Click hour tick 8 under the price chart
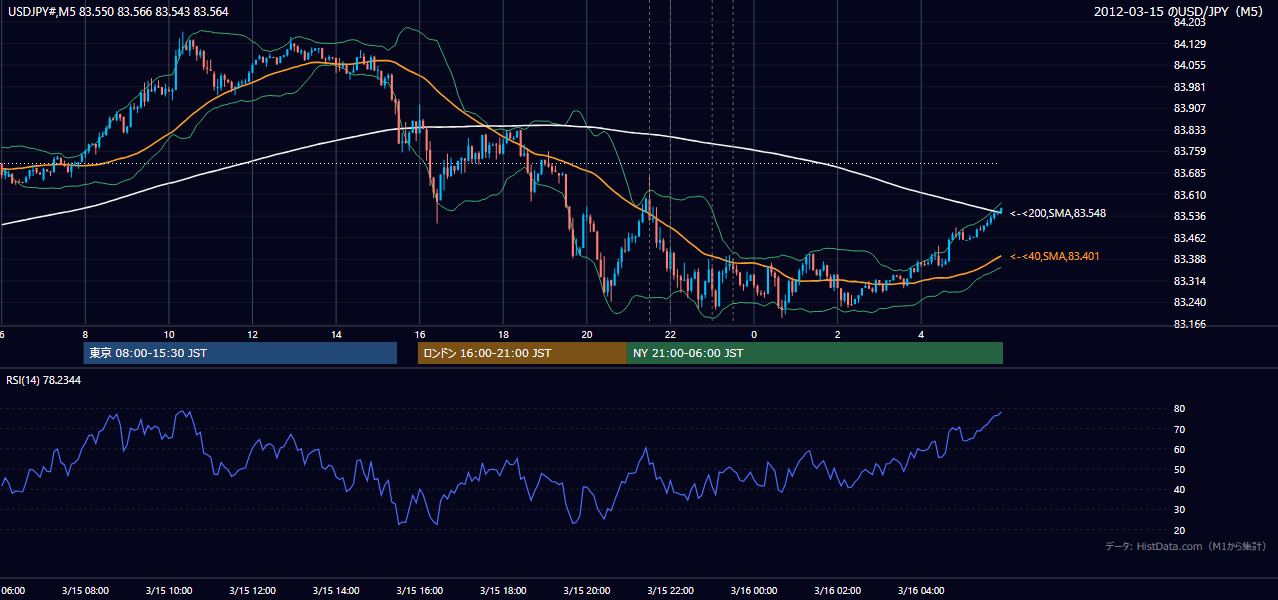This screenshot has height=600, width=1278. pyautogui.click(x=85, y=334)
